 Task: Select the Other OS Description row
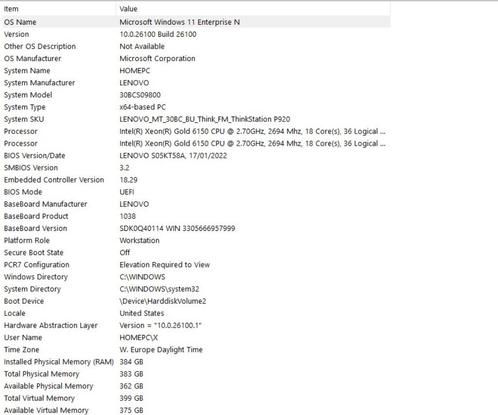(40, 46)
